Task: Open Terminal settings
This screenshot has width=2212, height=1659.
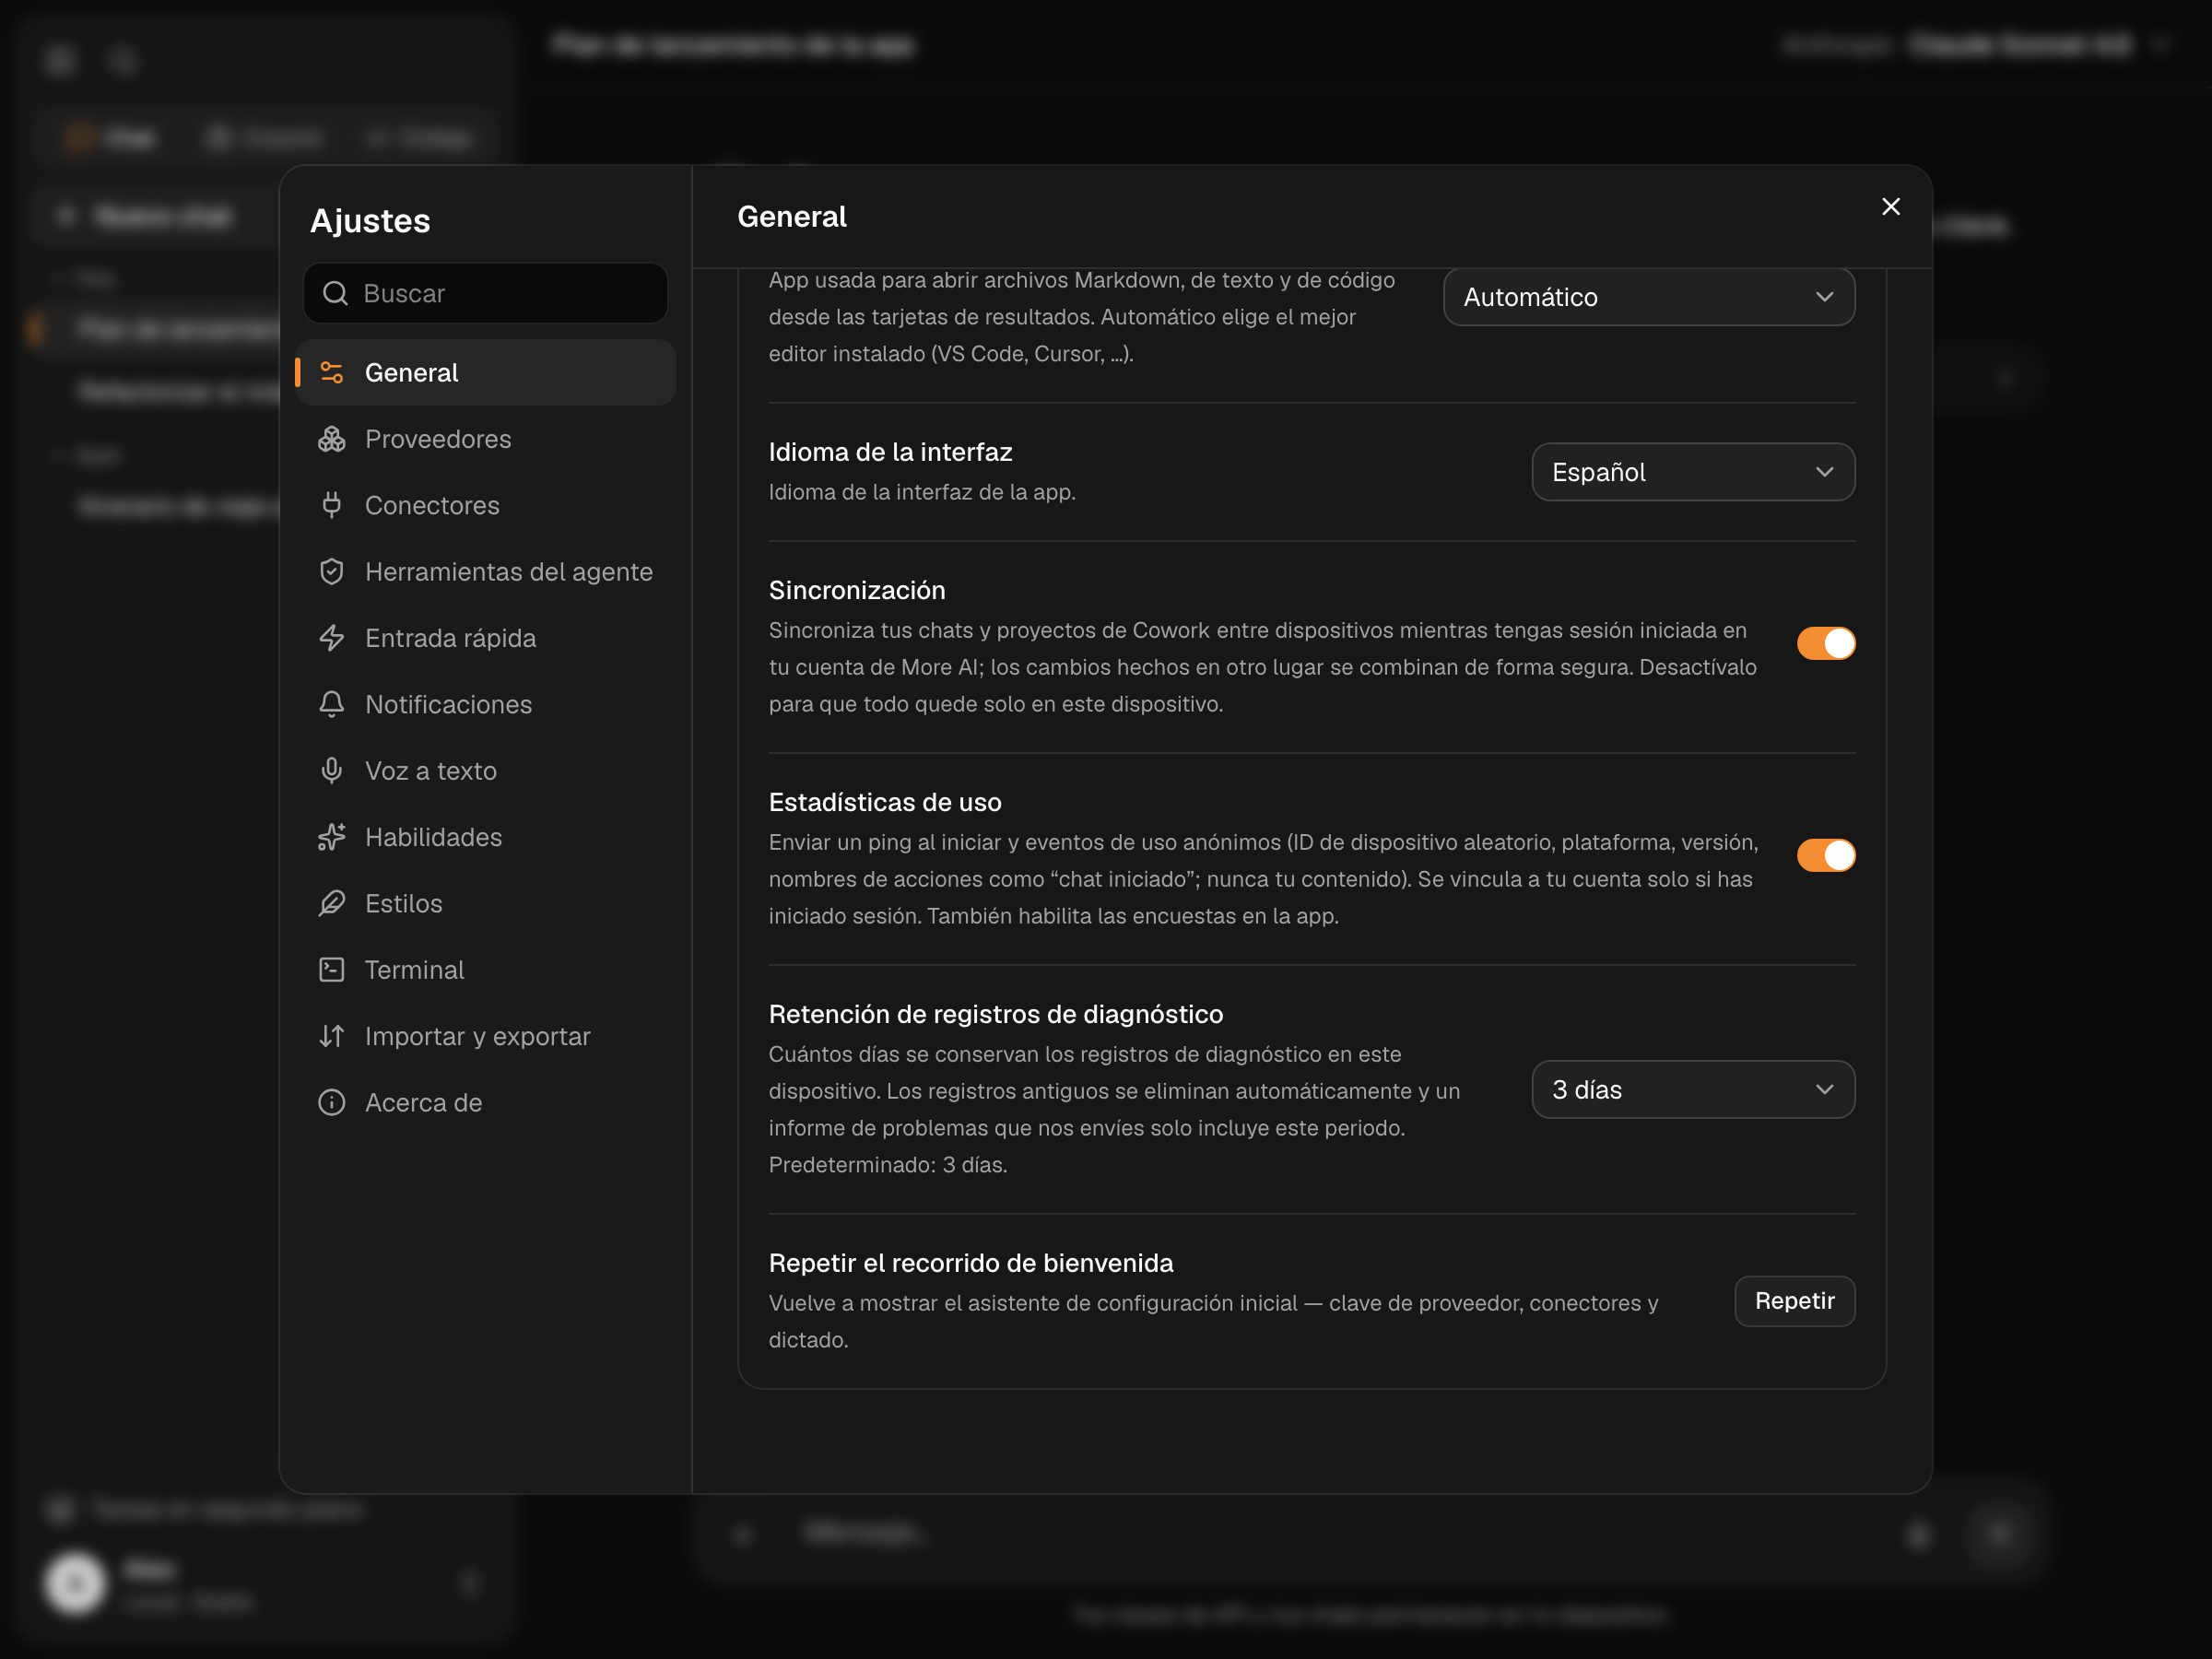Action: coord(486,970)
